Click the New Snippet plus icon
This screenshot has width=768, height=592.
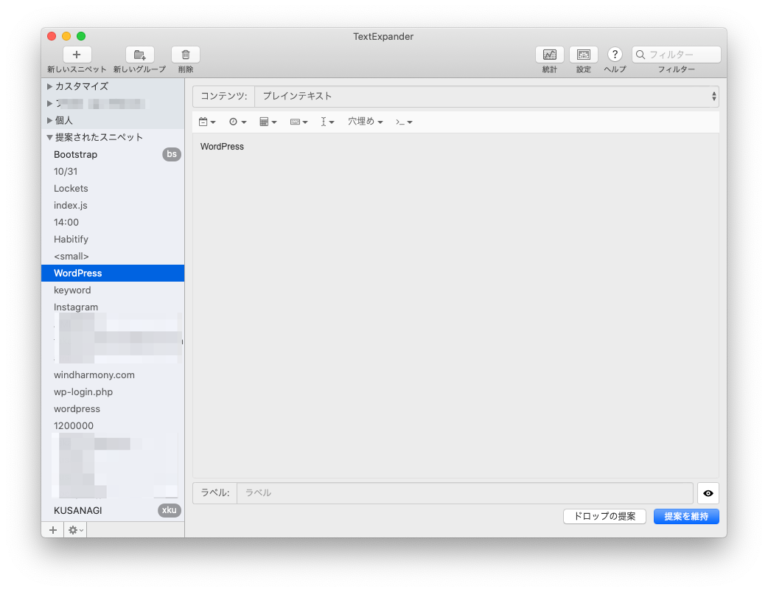tap(77, 55)
